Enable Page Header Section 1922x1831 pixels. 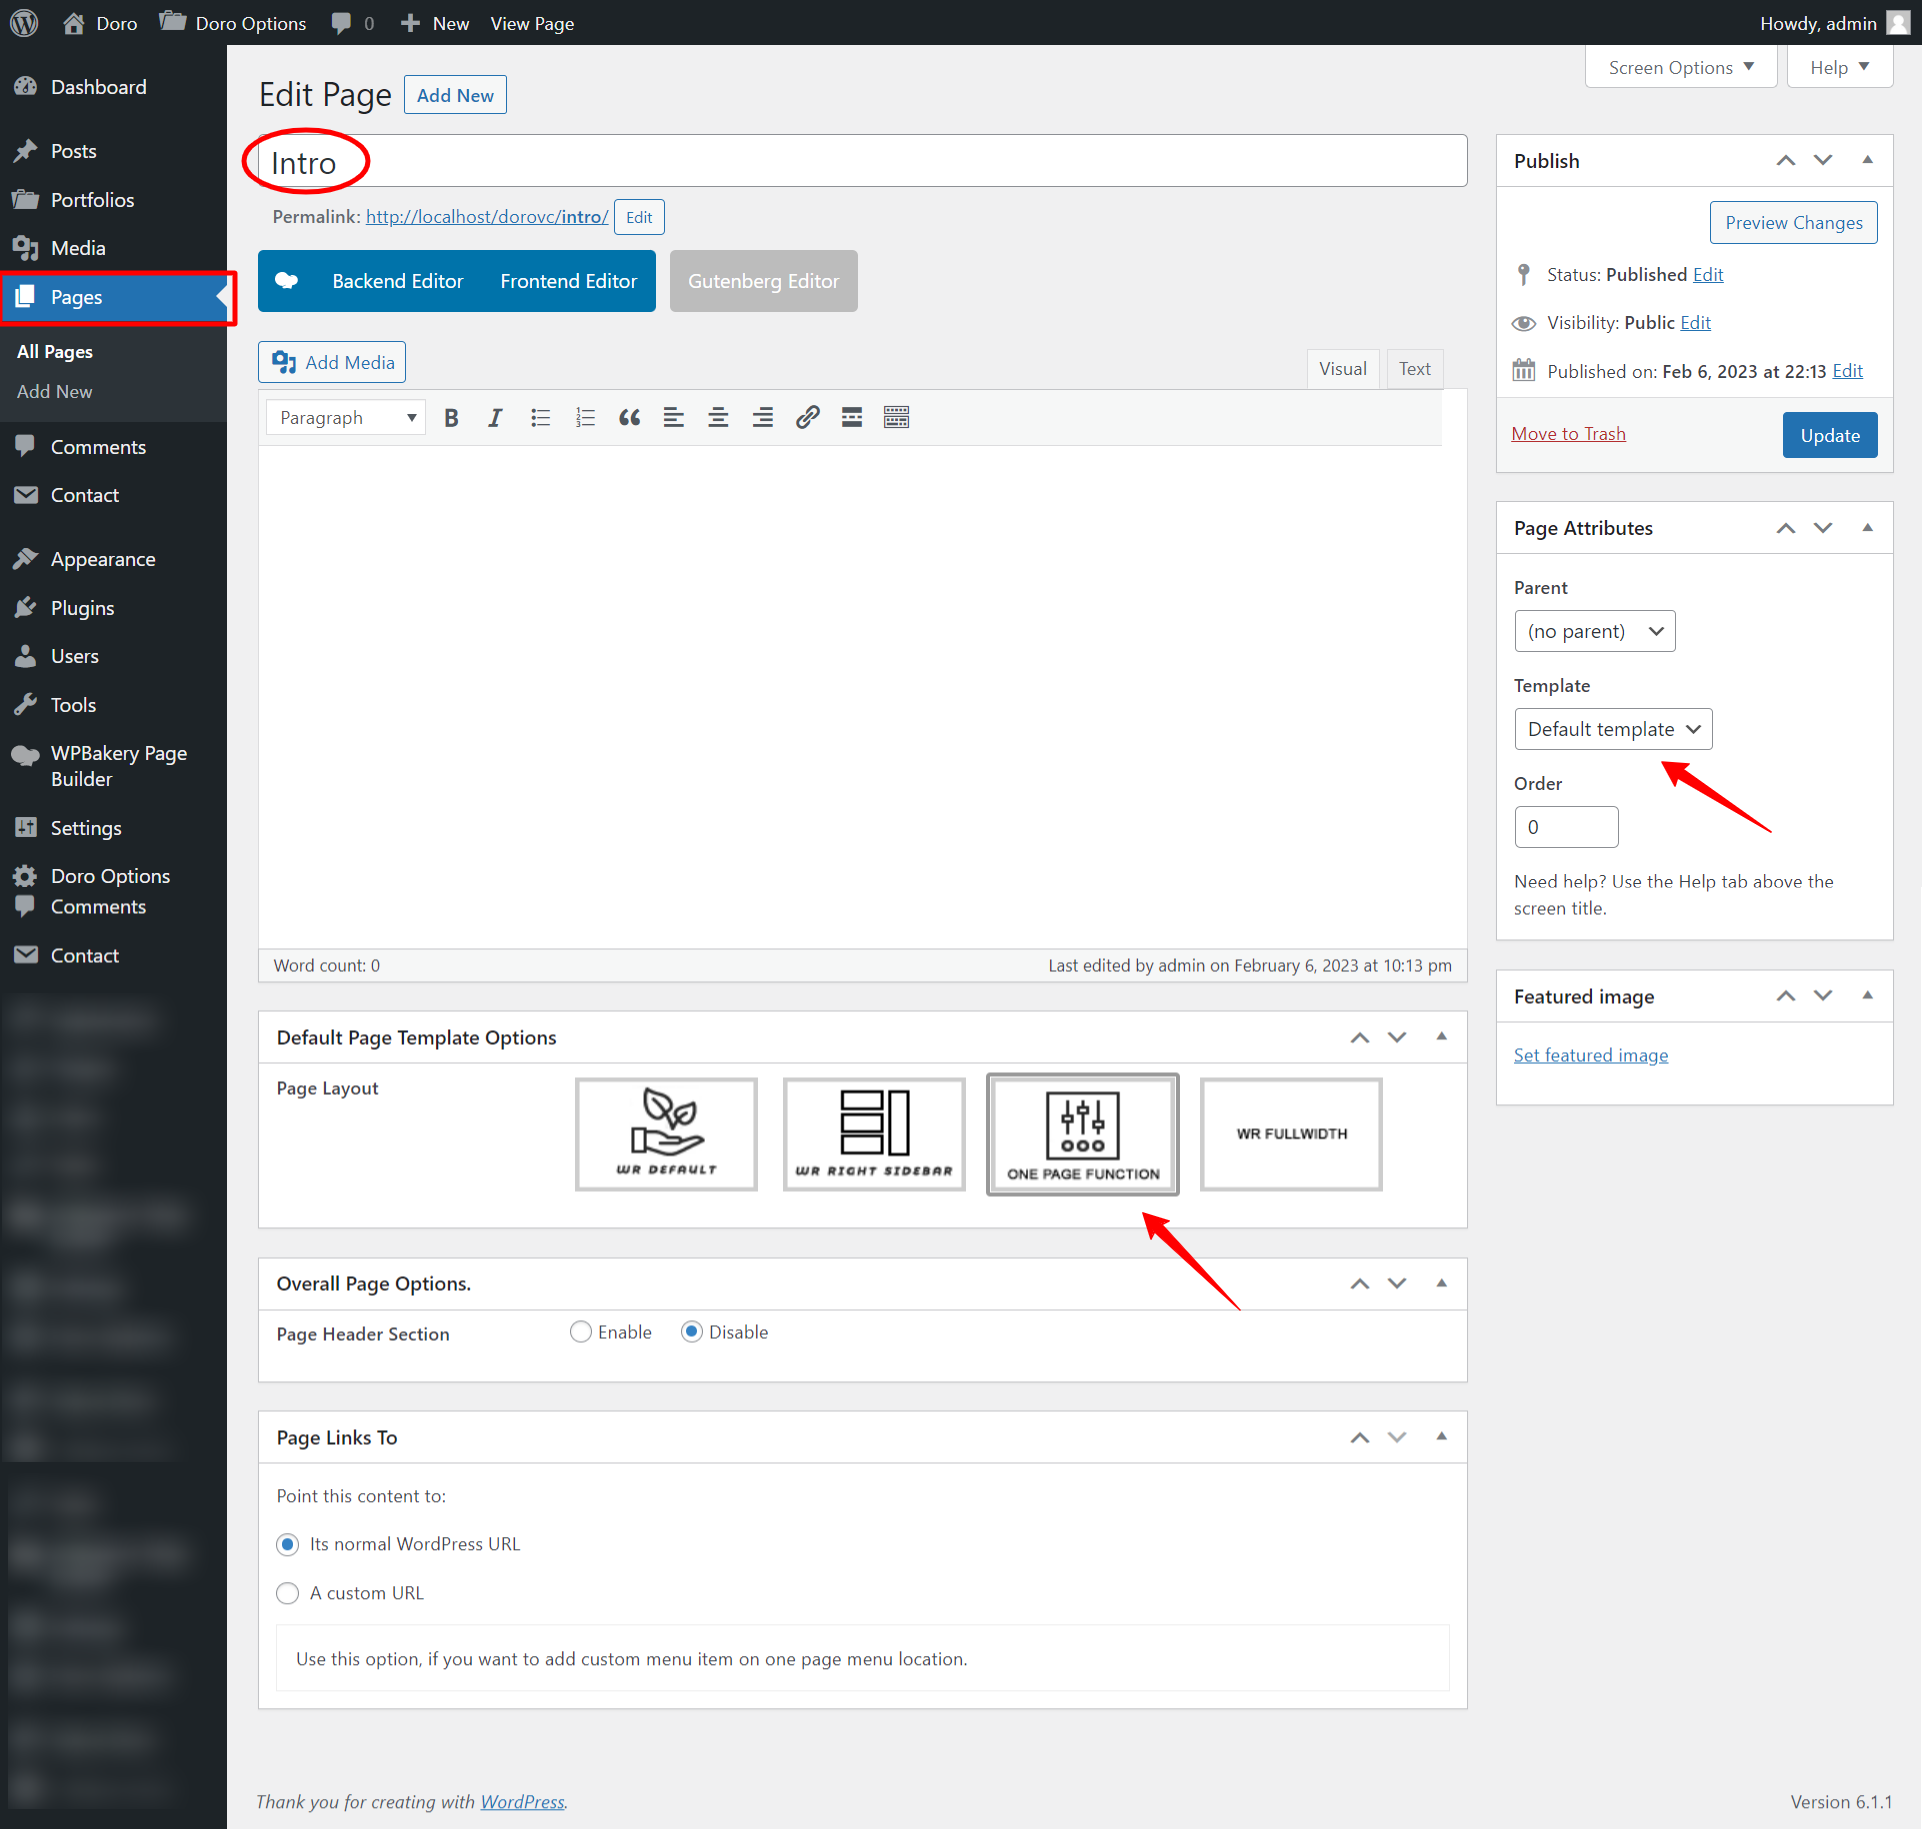581,1332
